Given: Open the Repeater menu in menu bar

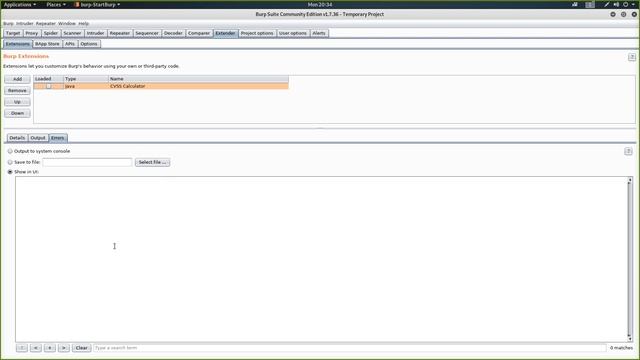Looking at the screenshot, I should (45, 24).
